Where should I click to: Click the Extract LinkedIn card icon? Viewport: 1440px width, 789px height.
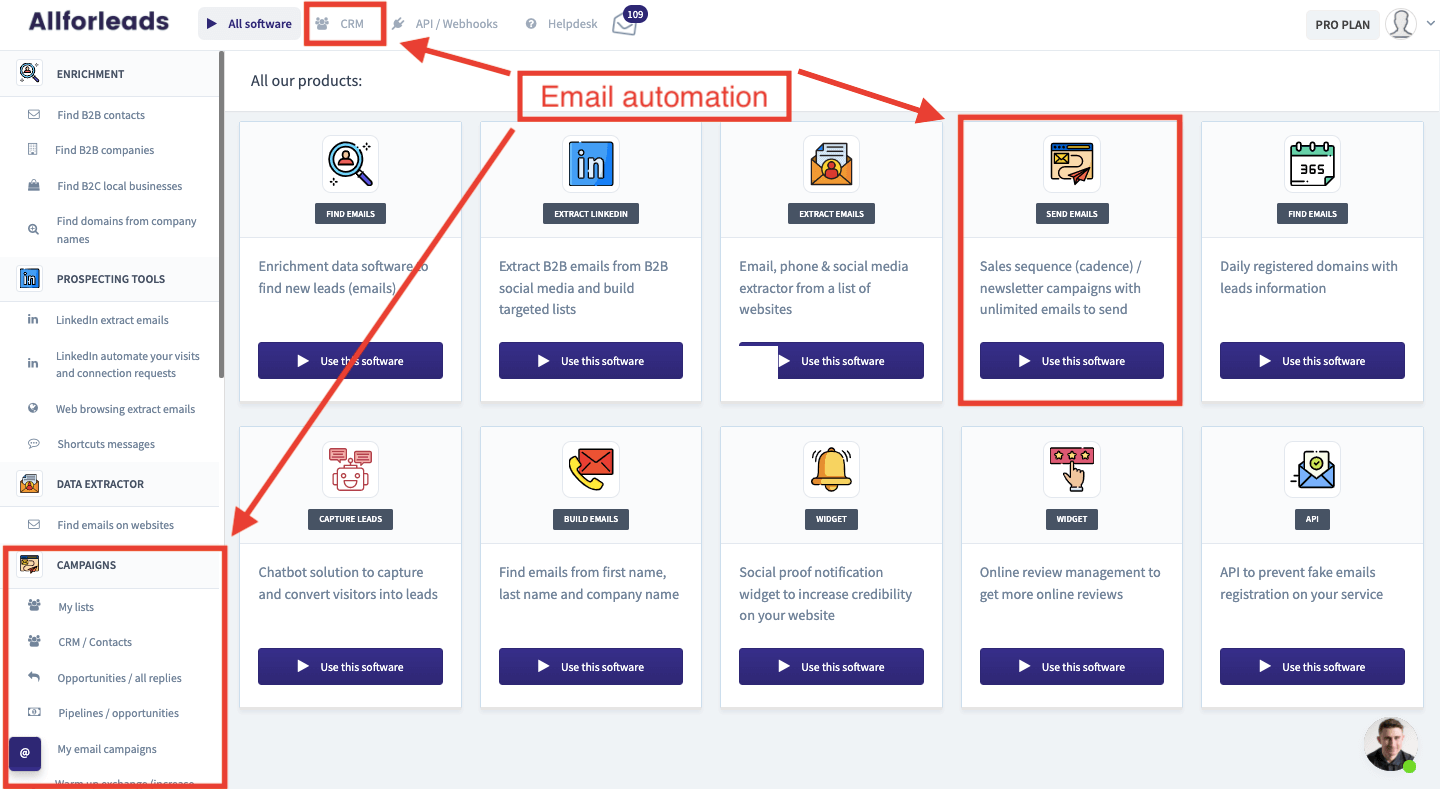click(x=591, y=164)
